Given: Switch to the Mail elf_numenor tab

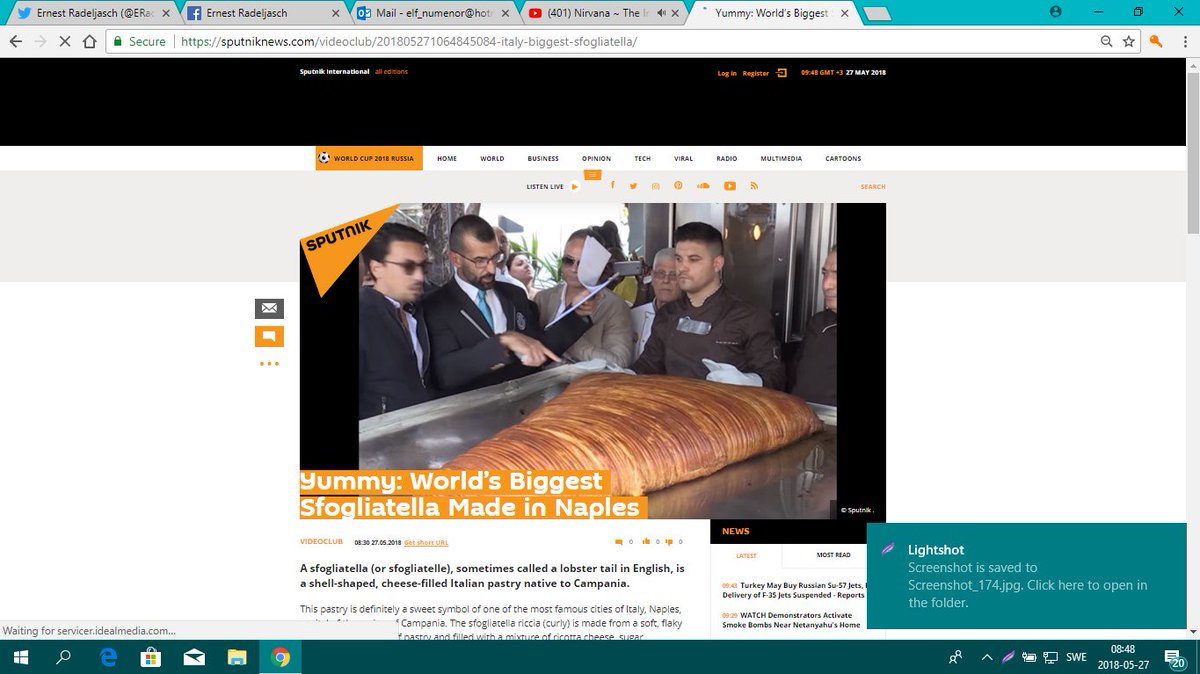Looking at the screenshot, I should click(433, 13).
